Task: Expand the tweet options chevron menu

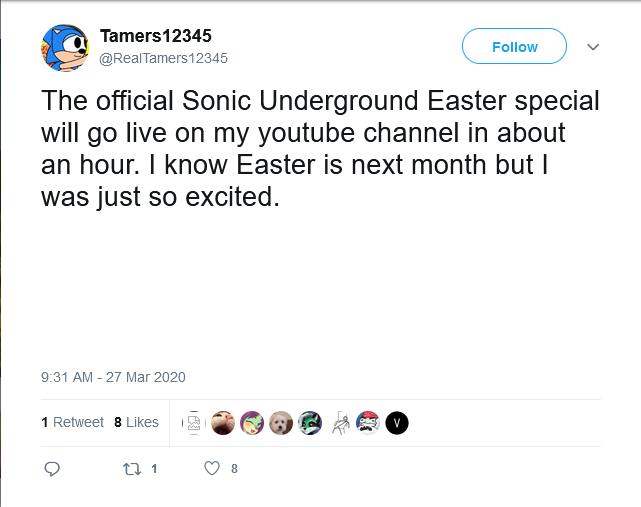Action: 593,47
